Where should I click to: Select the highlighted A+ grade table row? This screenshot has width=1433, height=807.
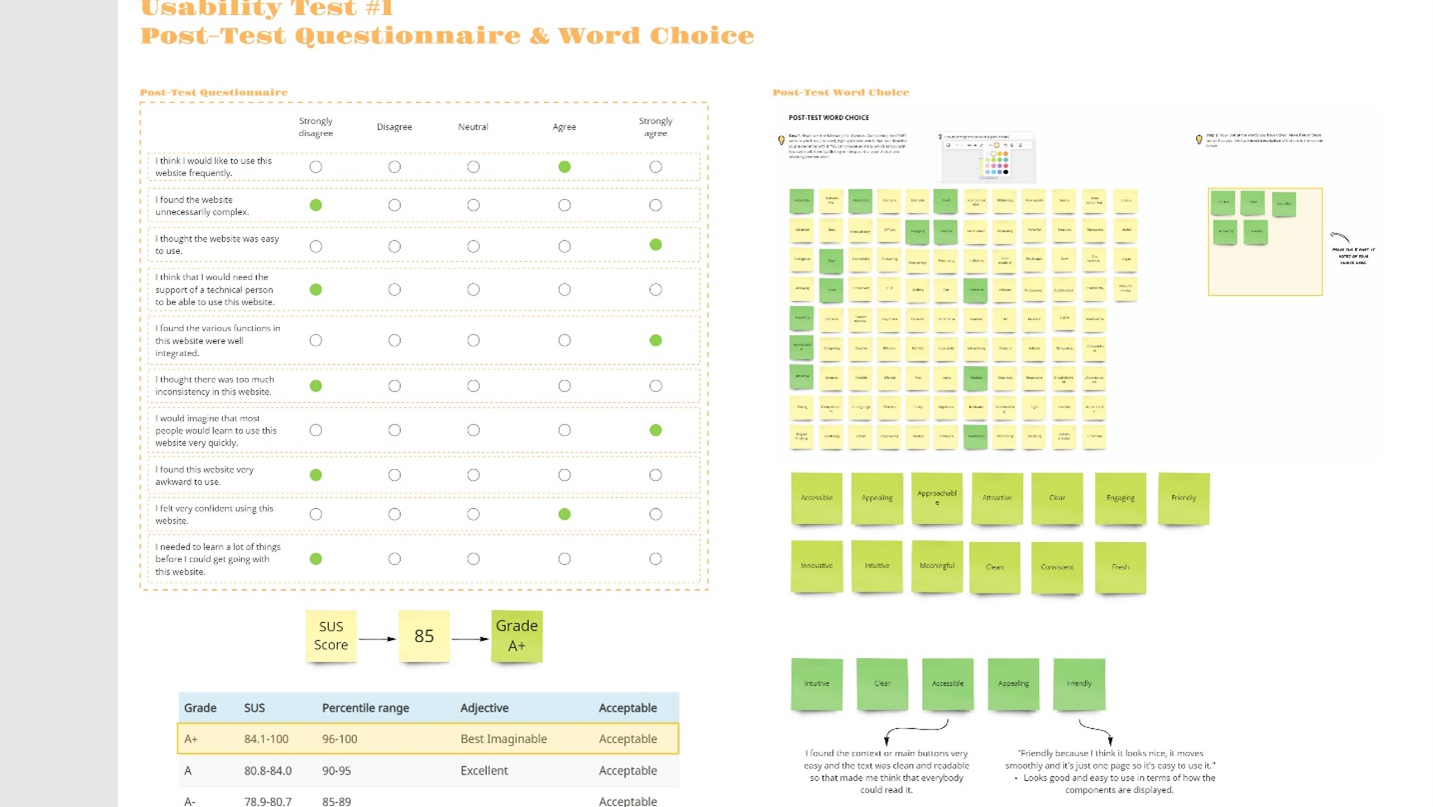[428, 739]
